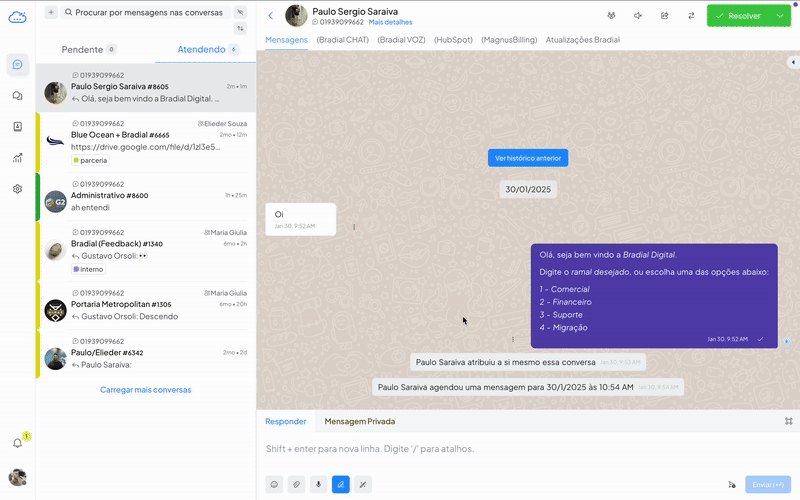
Task: Open Contacts icon in left sidebar
Action: pyautogui.click(x=17, y=127)
